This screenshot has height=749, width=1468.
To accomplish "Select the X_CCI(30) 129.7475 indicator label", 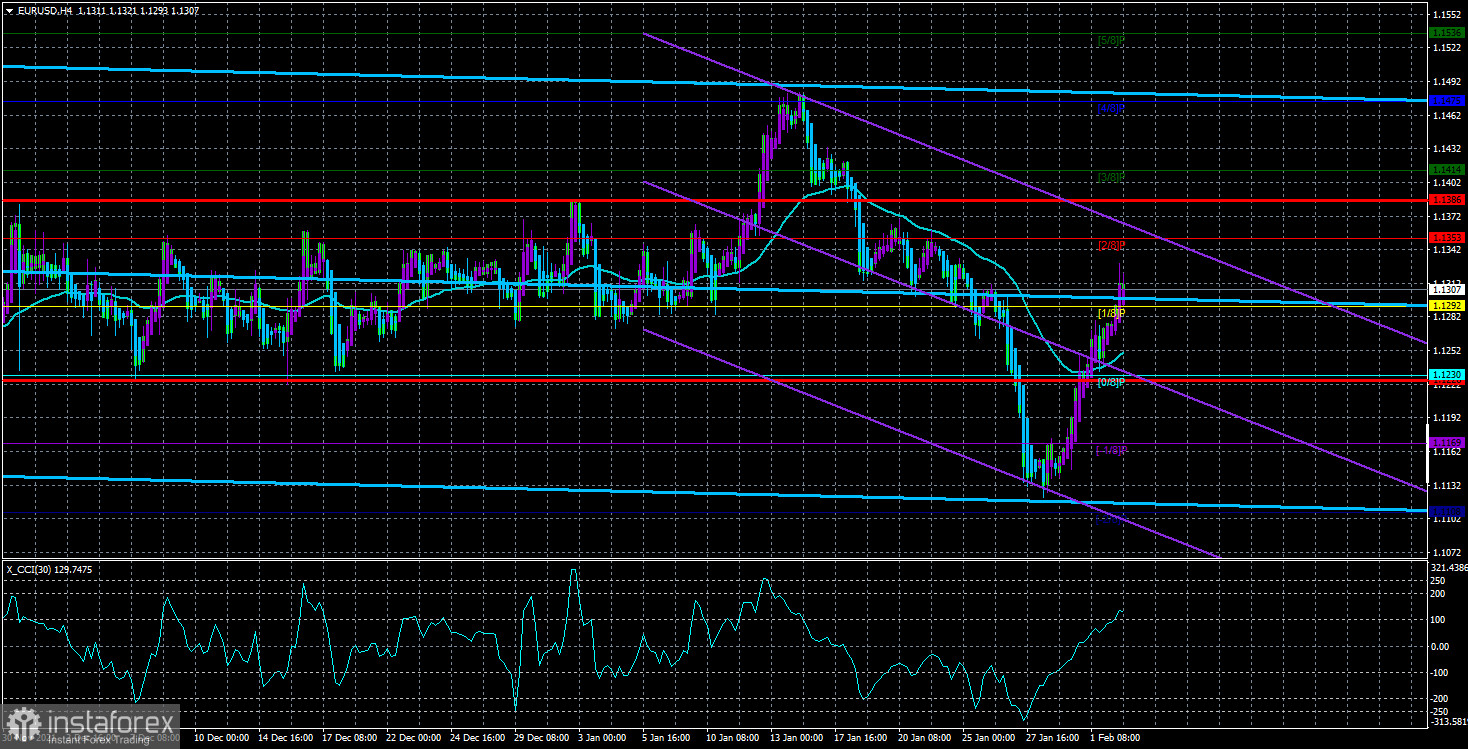I will coord(51,569).
